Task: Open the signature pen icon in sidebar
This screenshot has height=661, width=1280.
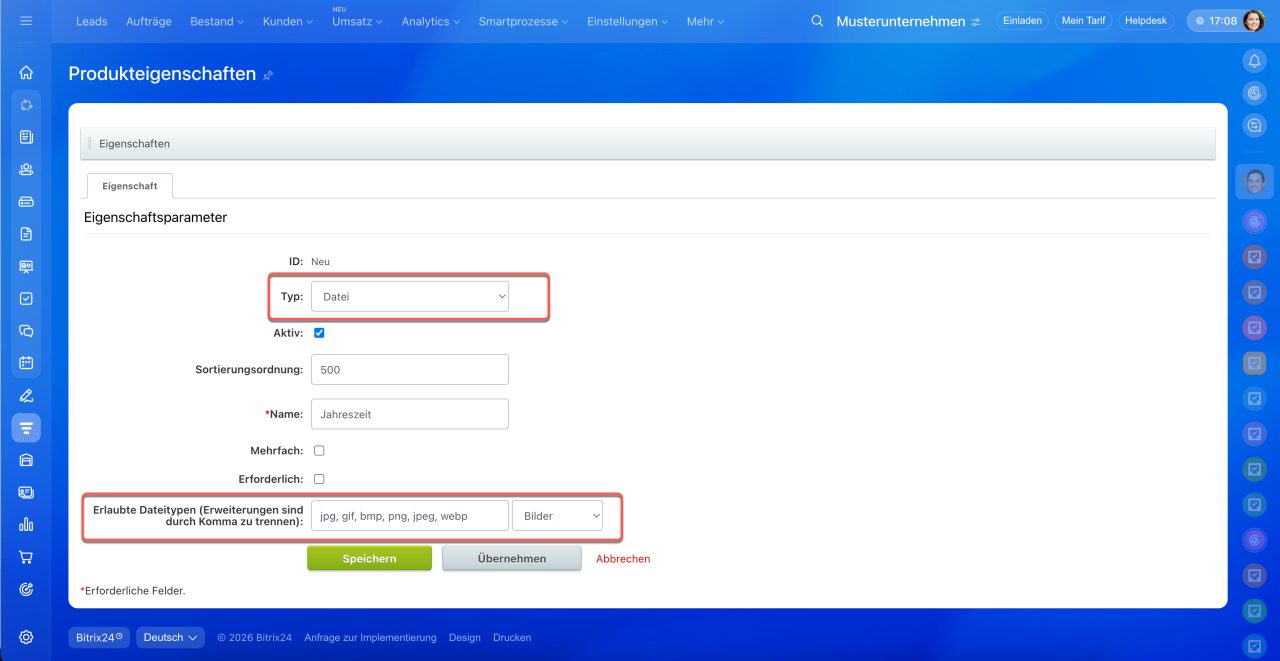Action: tap(26, 395)
